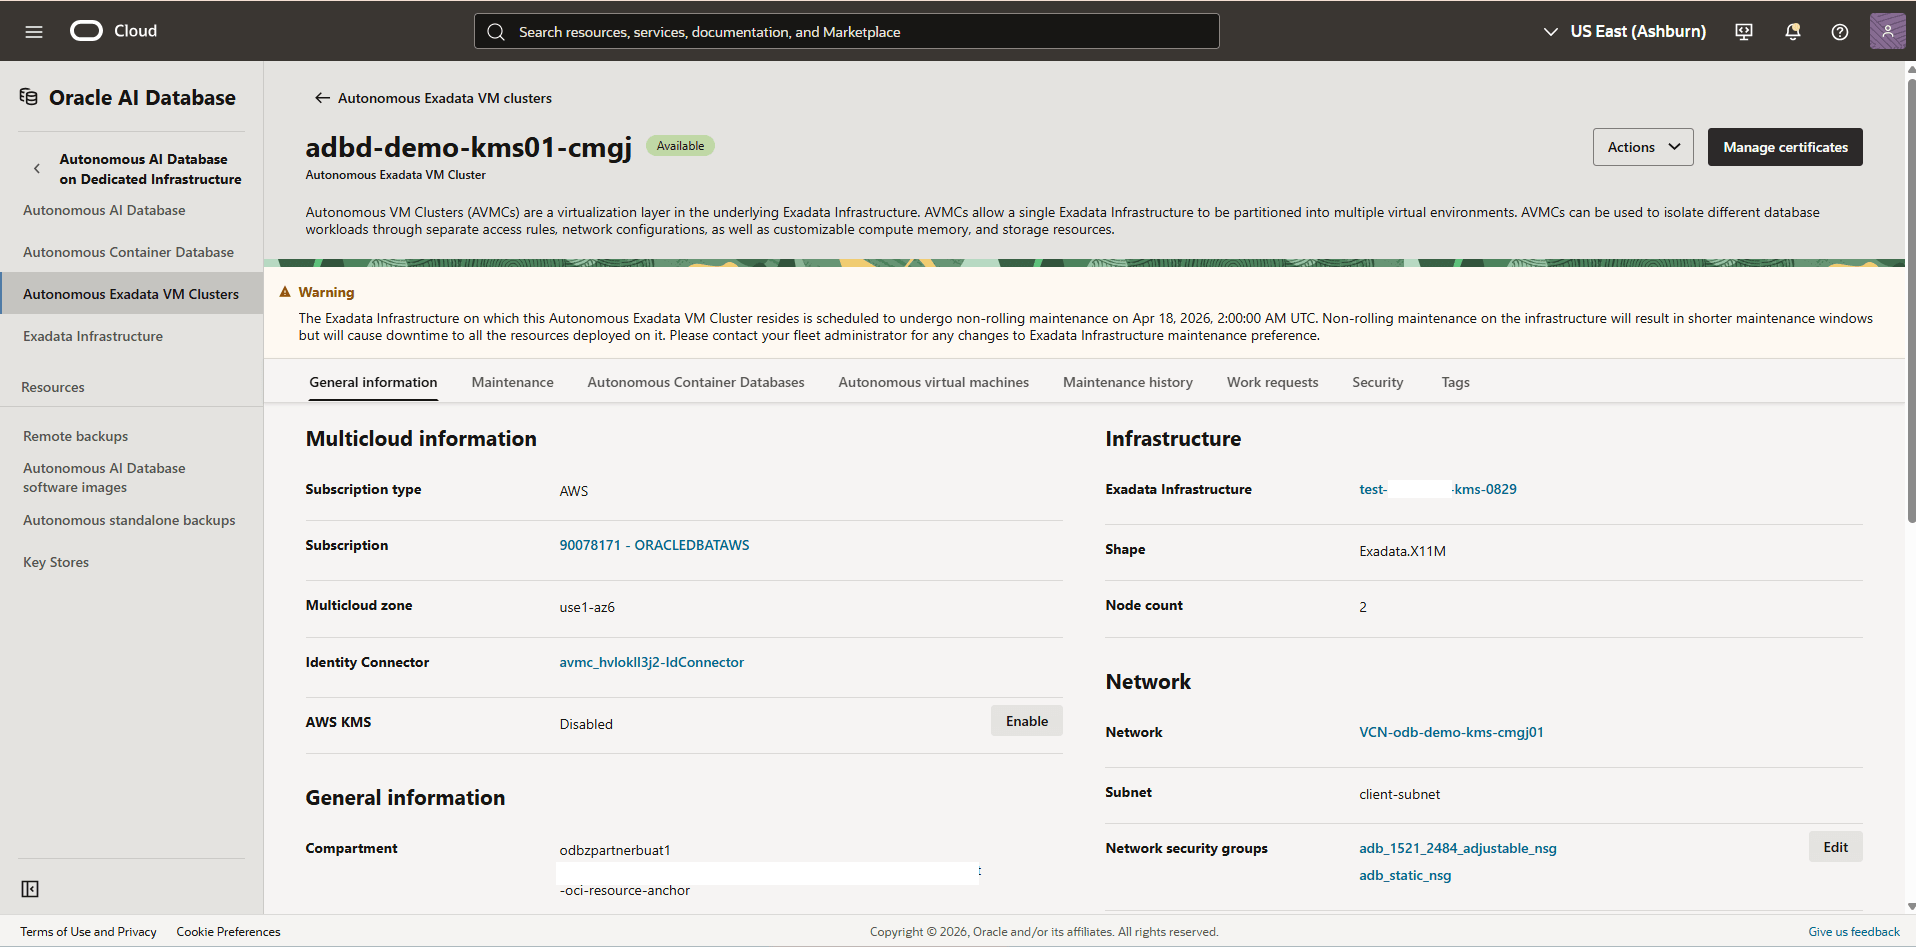
Task: Open VCN-odb-demo-kms-cmgj01 network link
Action: 1451,732
